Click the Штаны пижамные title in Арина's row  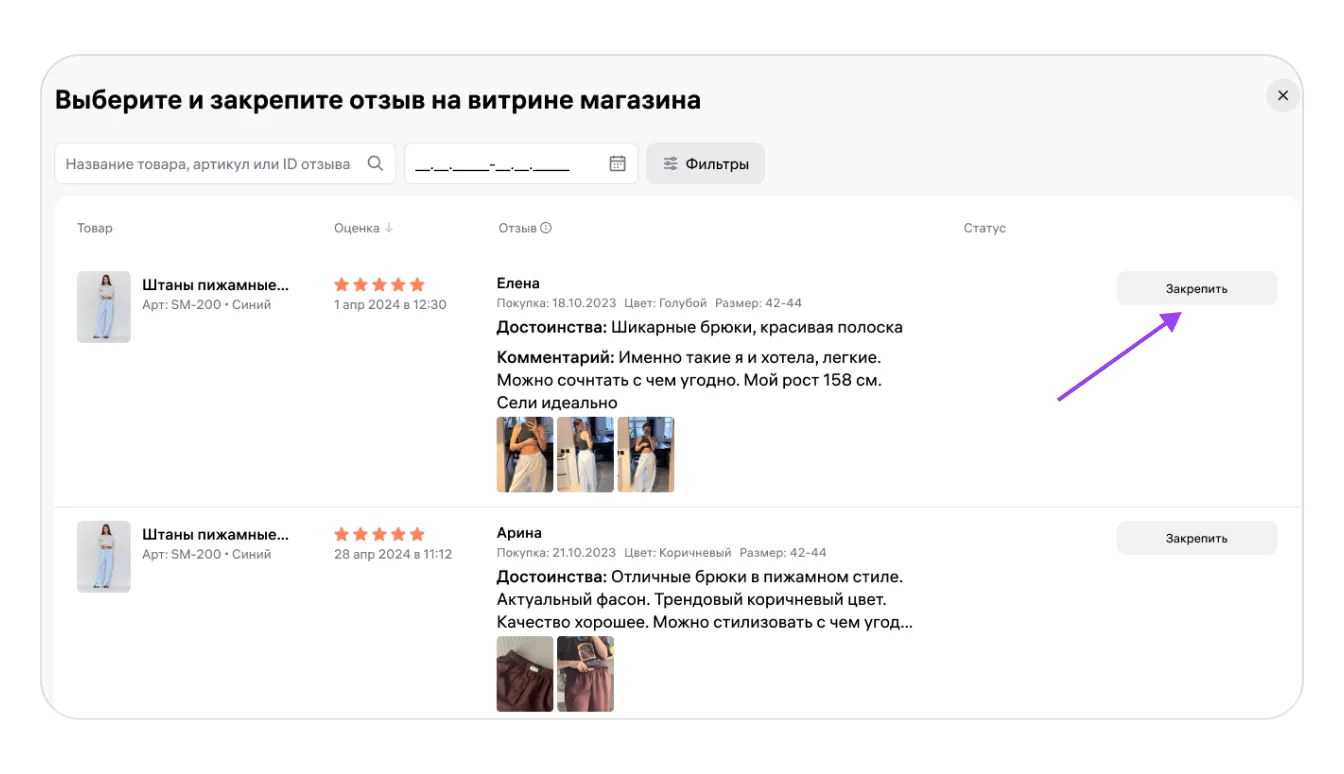pyautogui.click(x=215, y=535)
